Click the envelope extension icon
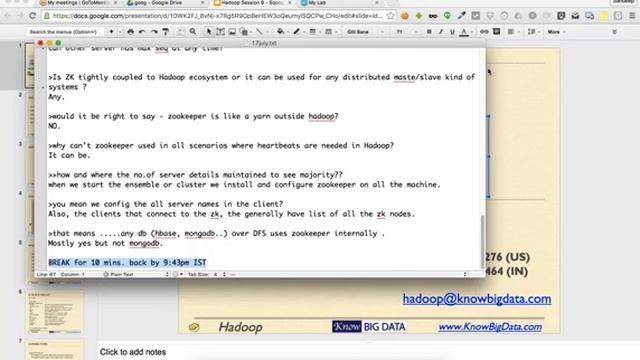 click(575, 16)
